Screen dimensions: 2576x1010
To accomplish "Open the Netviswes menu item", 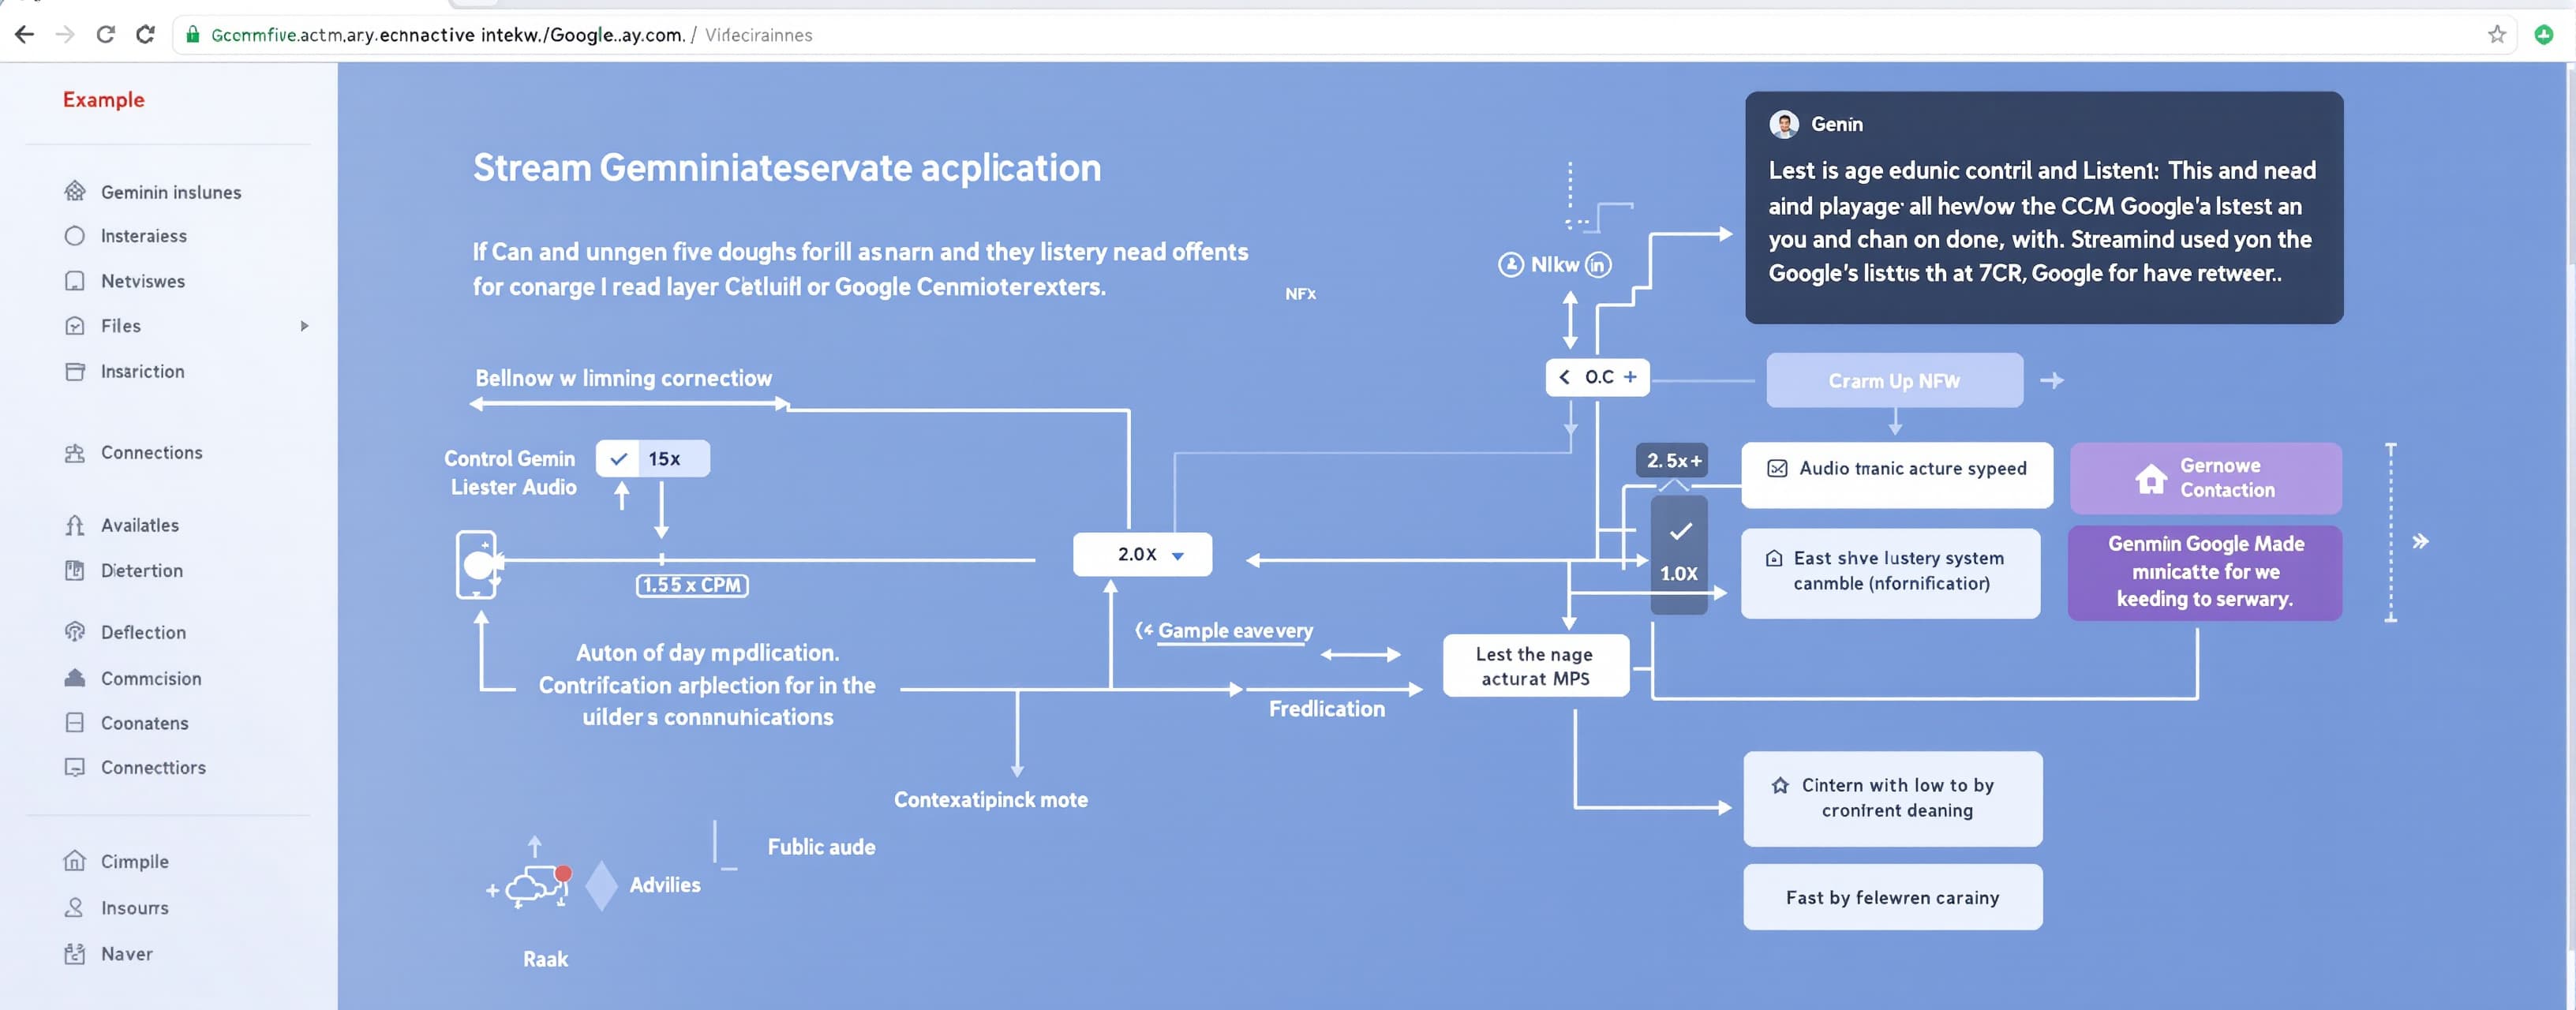I will pyautogui.click(x=143, y=281).
